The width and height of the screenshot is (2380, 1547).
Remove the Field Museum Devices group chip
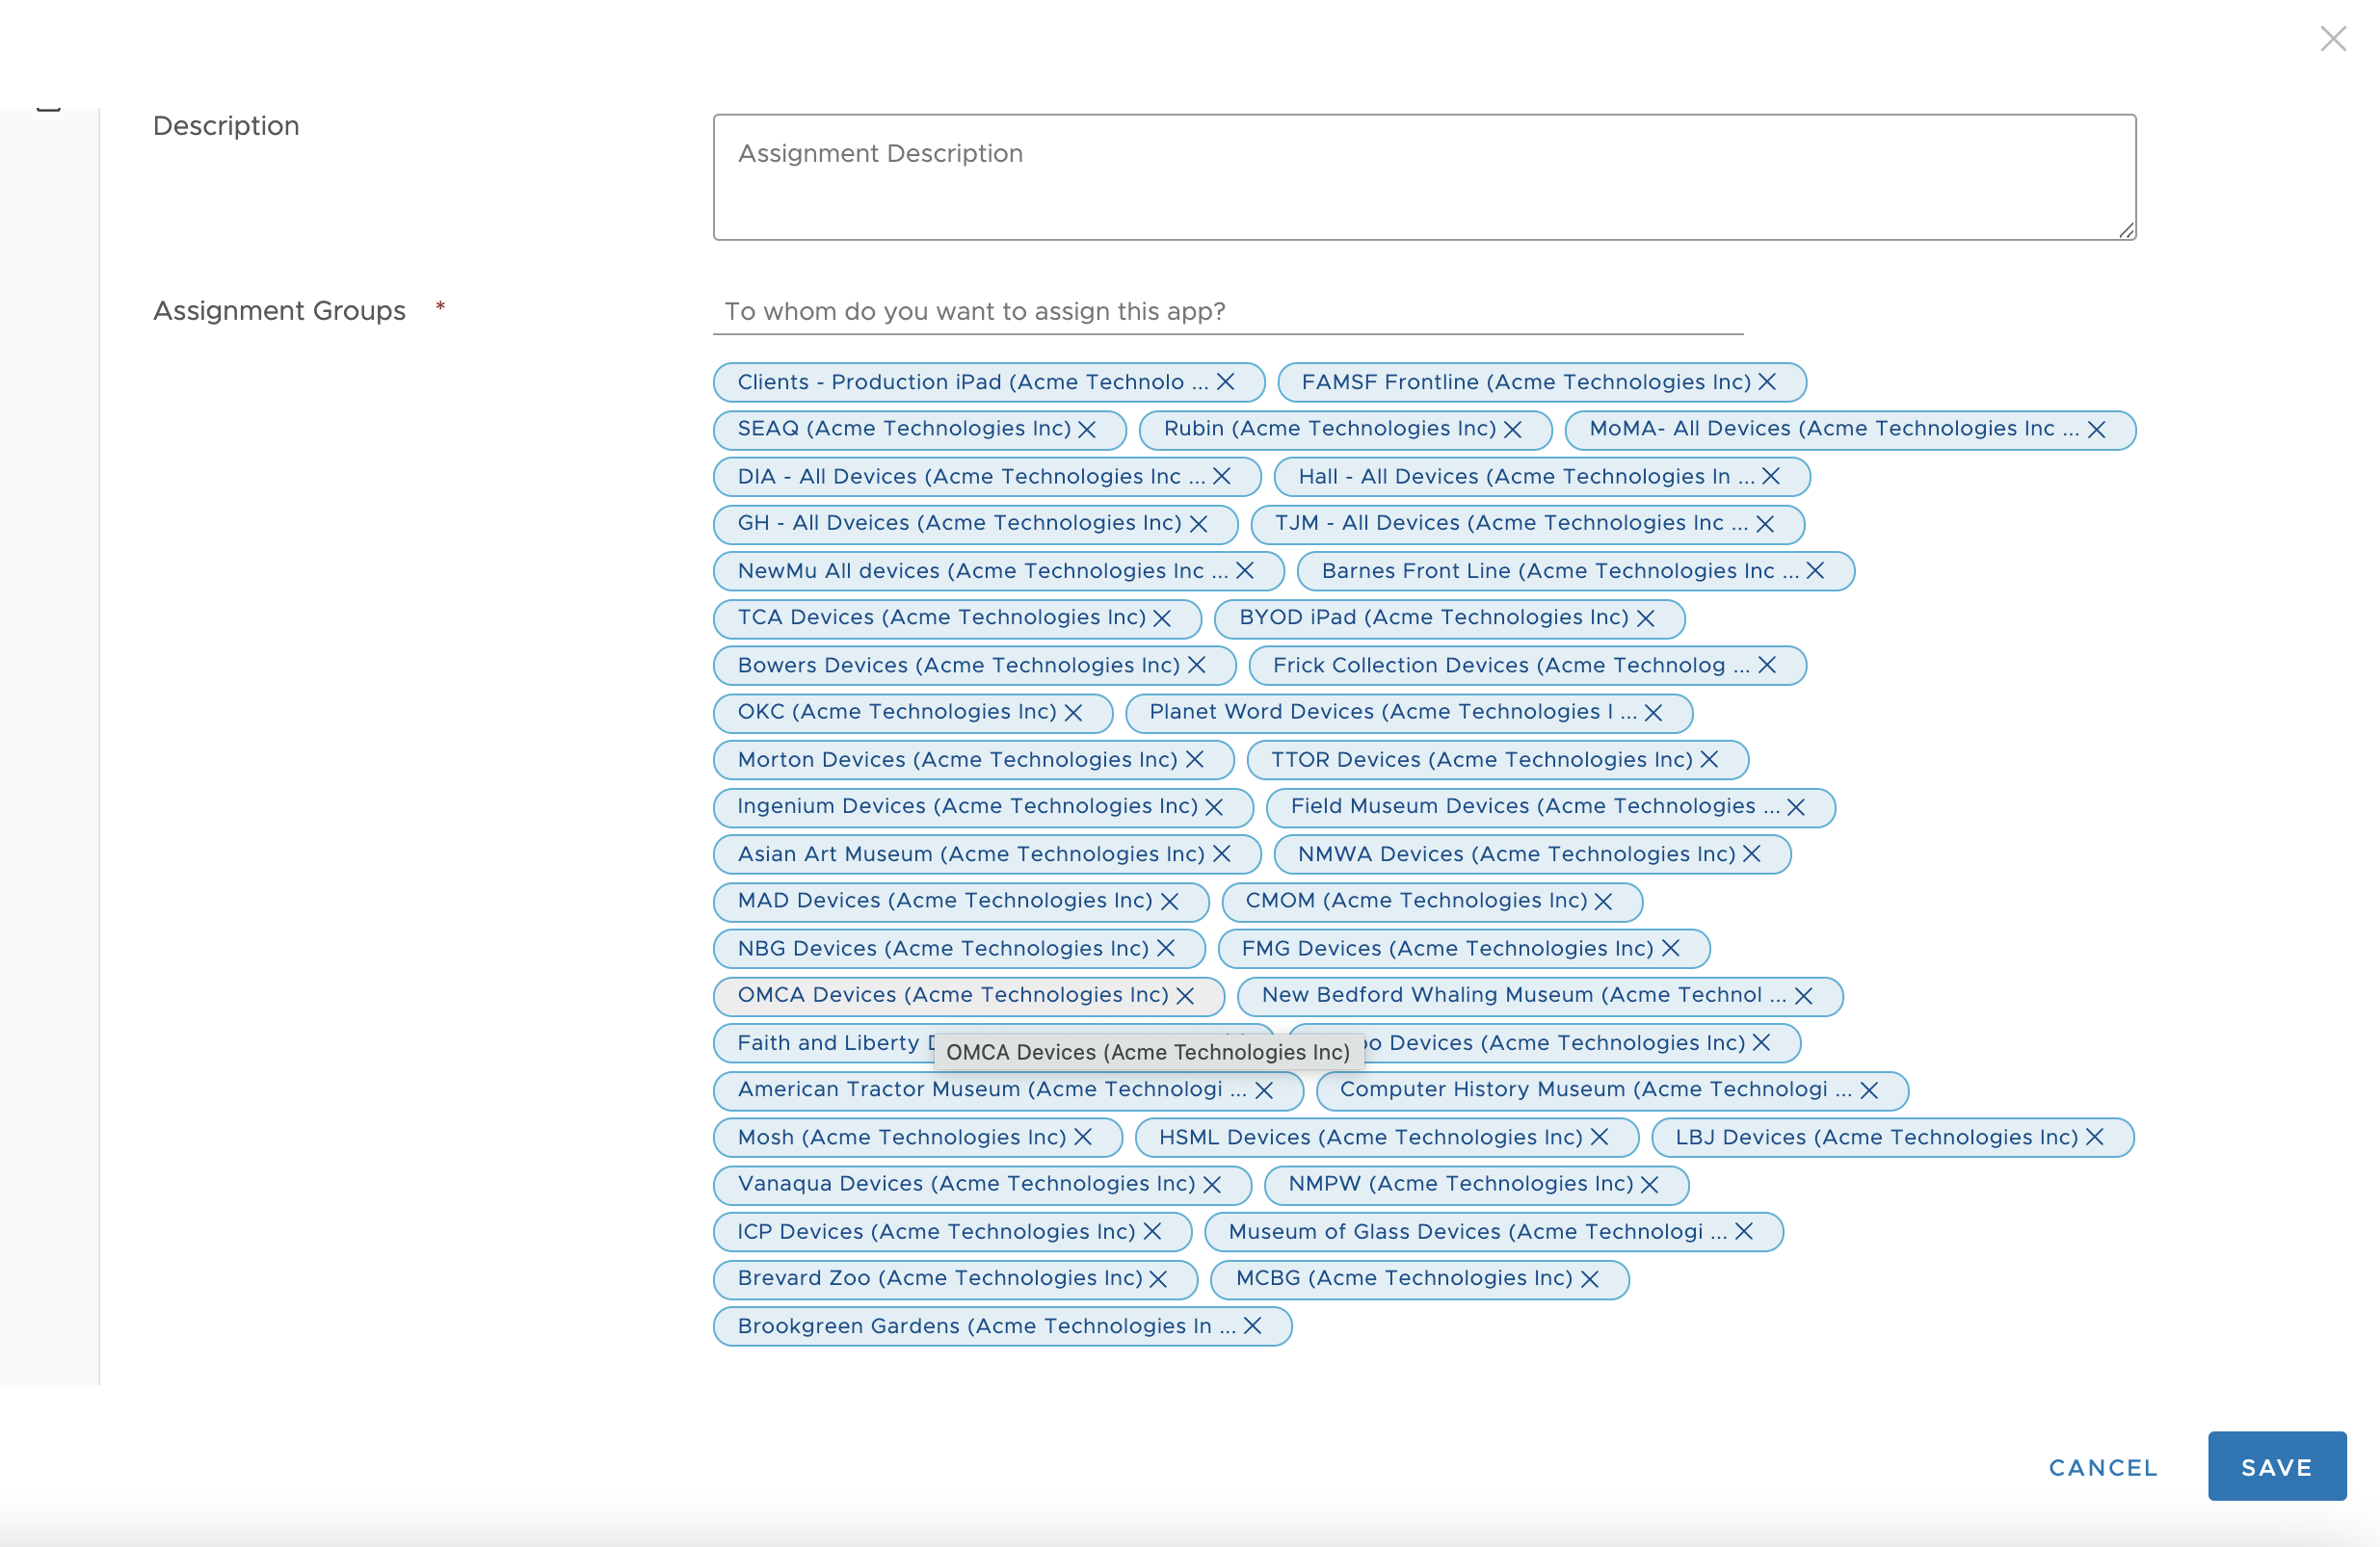point(1797,806)
